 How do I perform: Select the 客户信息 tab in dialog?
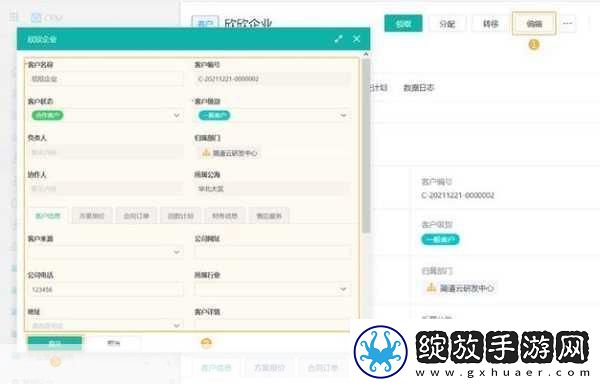point(47,216)
